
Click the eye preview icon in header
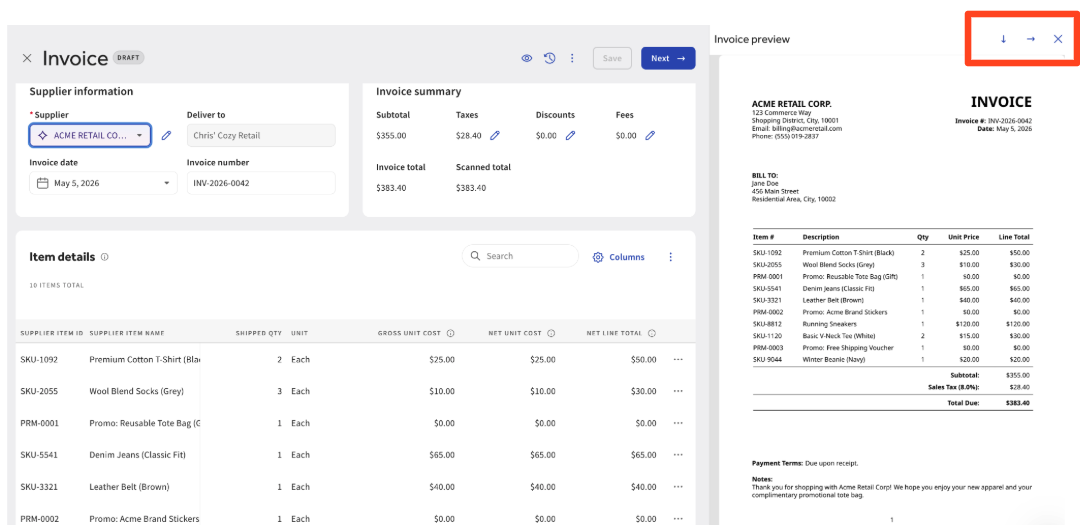click(526, 59)
